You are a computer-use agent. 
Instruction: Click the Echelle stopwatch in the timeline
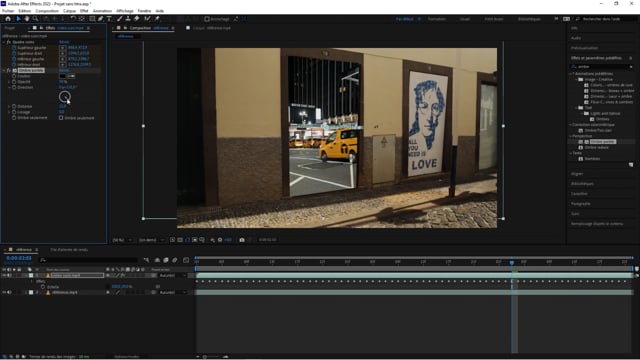(43, 287)
